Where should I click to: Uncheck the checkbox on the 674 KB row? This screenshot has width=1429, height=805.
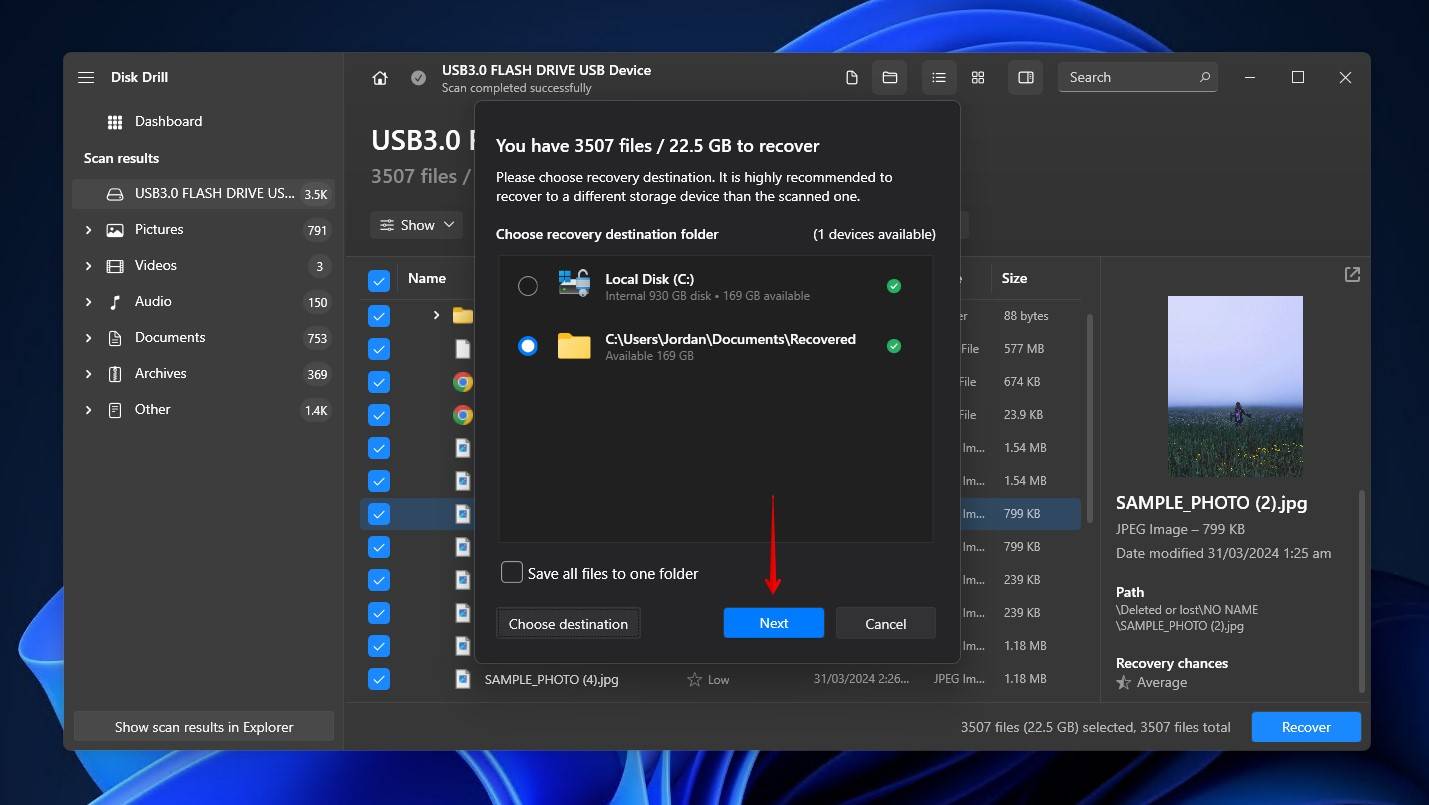tap(379, 382)
